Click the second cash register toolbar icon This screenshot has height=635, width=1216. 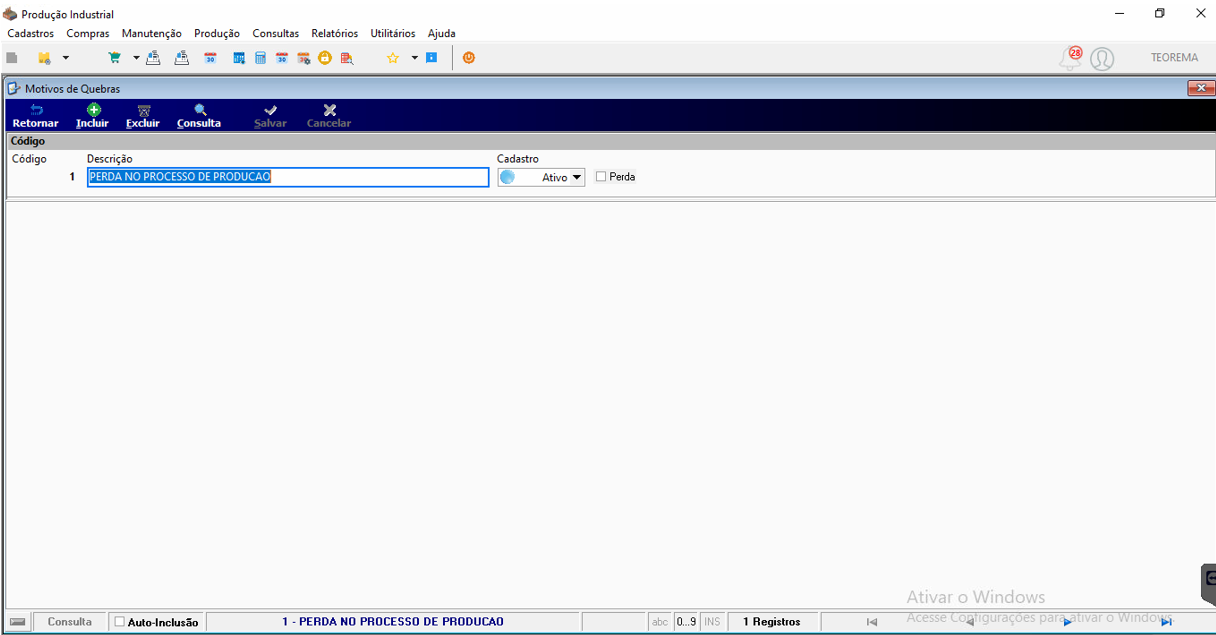coord(181,58)
